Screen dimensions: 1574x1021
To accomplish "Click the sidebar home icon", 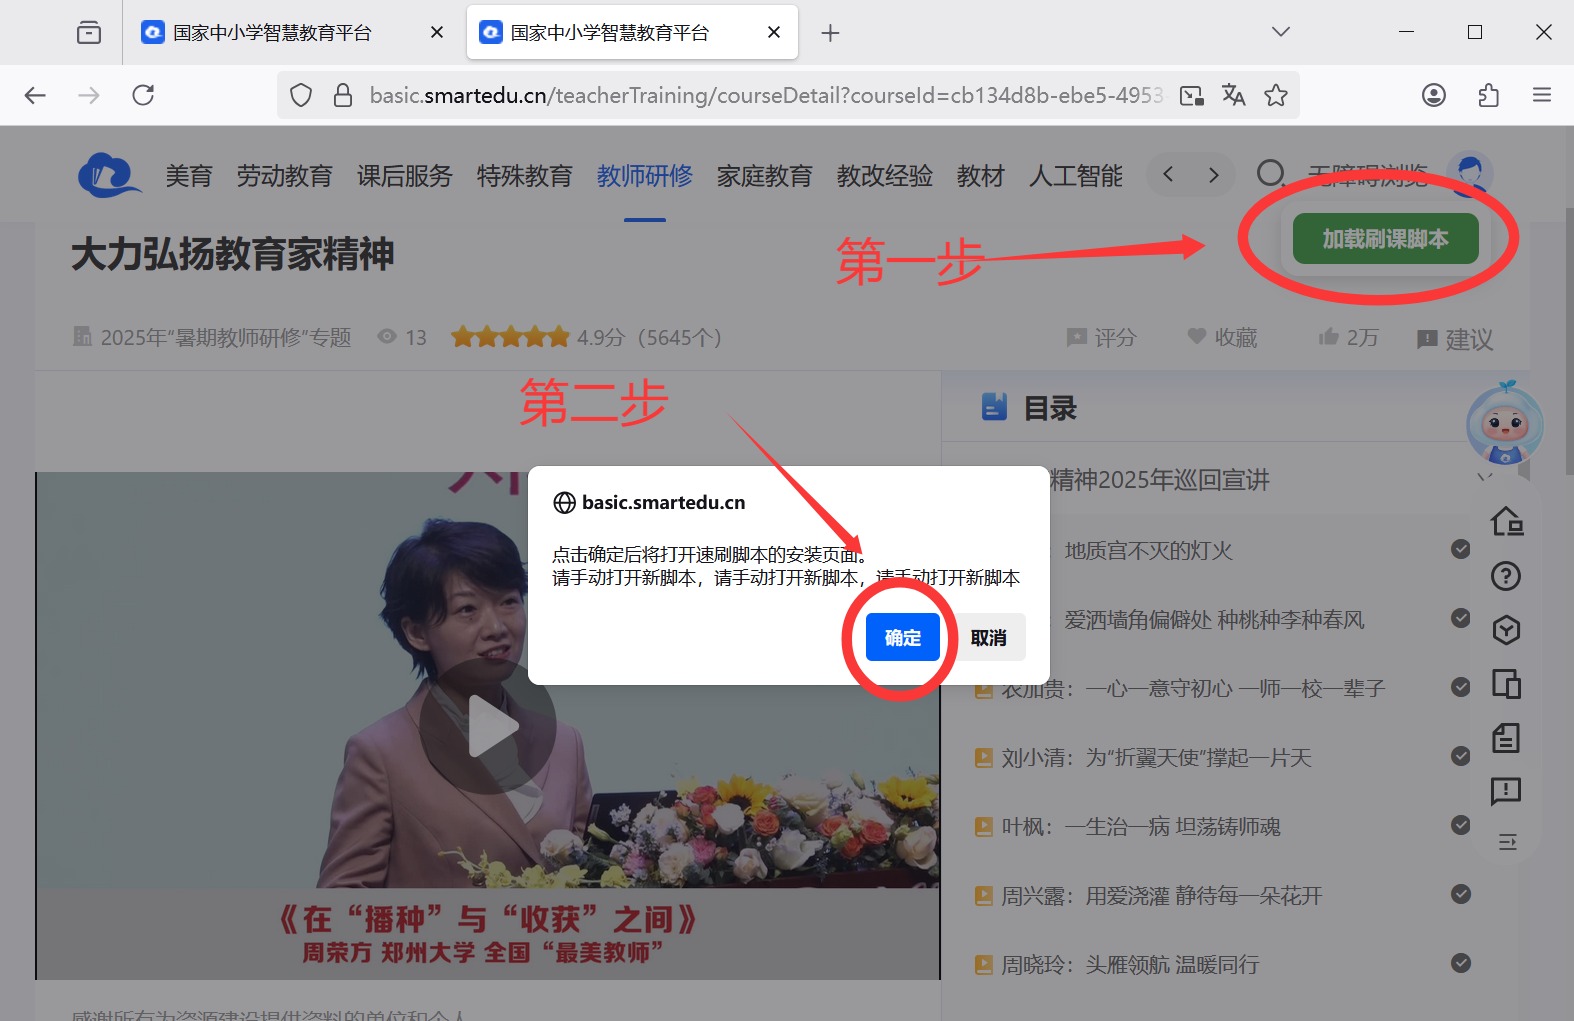I will pyautogui.click(x=1506, y=521).
